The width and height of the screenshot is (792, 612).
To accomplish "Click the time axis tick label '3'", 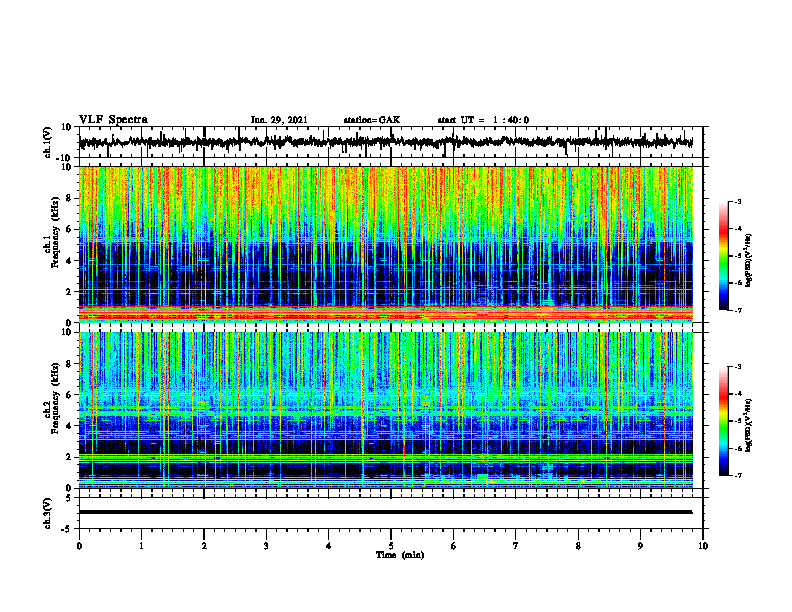I will 266,546.
